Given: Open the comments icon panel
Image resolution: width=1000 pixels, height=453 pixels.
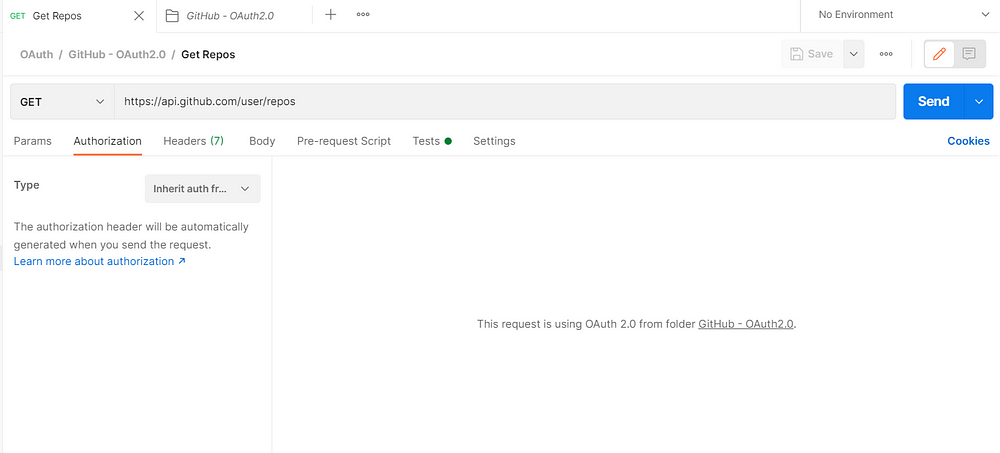Looking at the screenshot, I should [x=968, y=54].
